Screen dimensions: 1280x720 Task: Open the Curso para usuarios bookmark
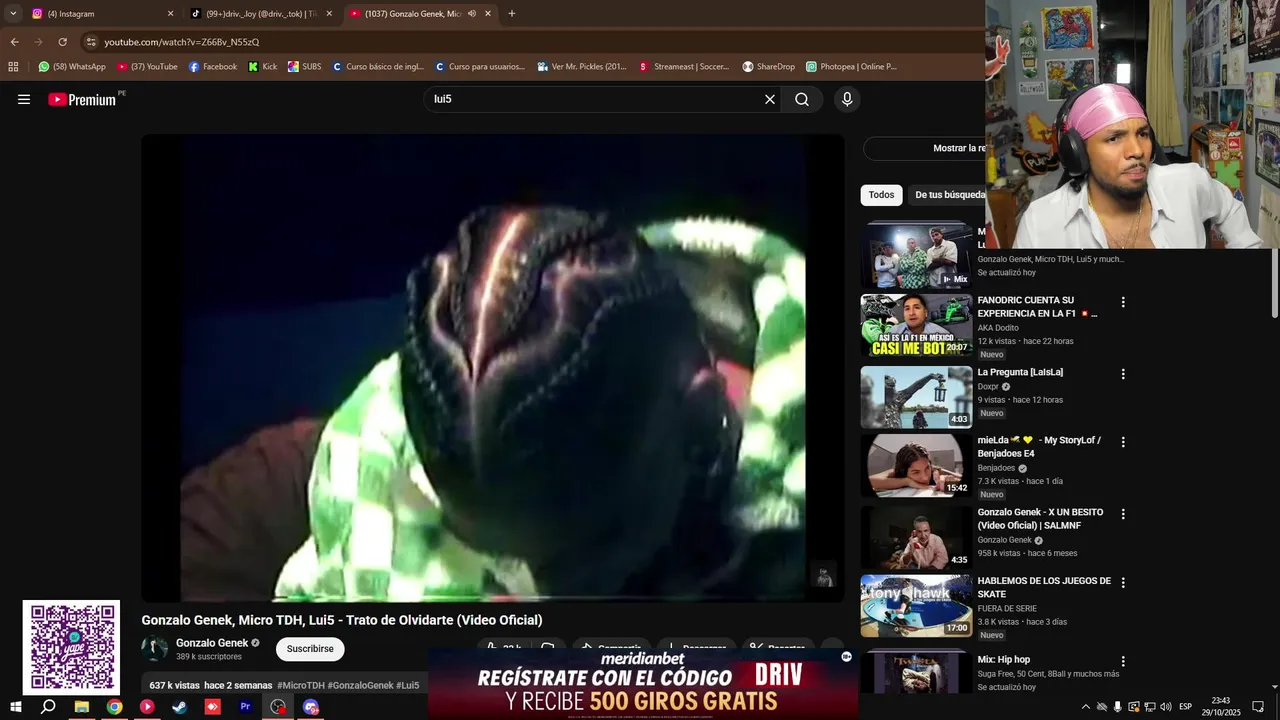479,67
